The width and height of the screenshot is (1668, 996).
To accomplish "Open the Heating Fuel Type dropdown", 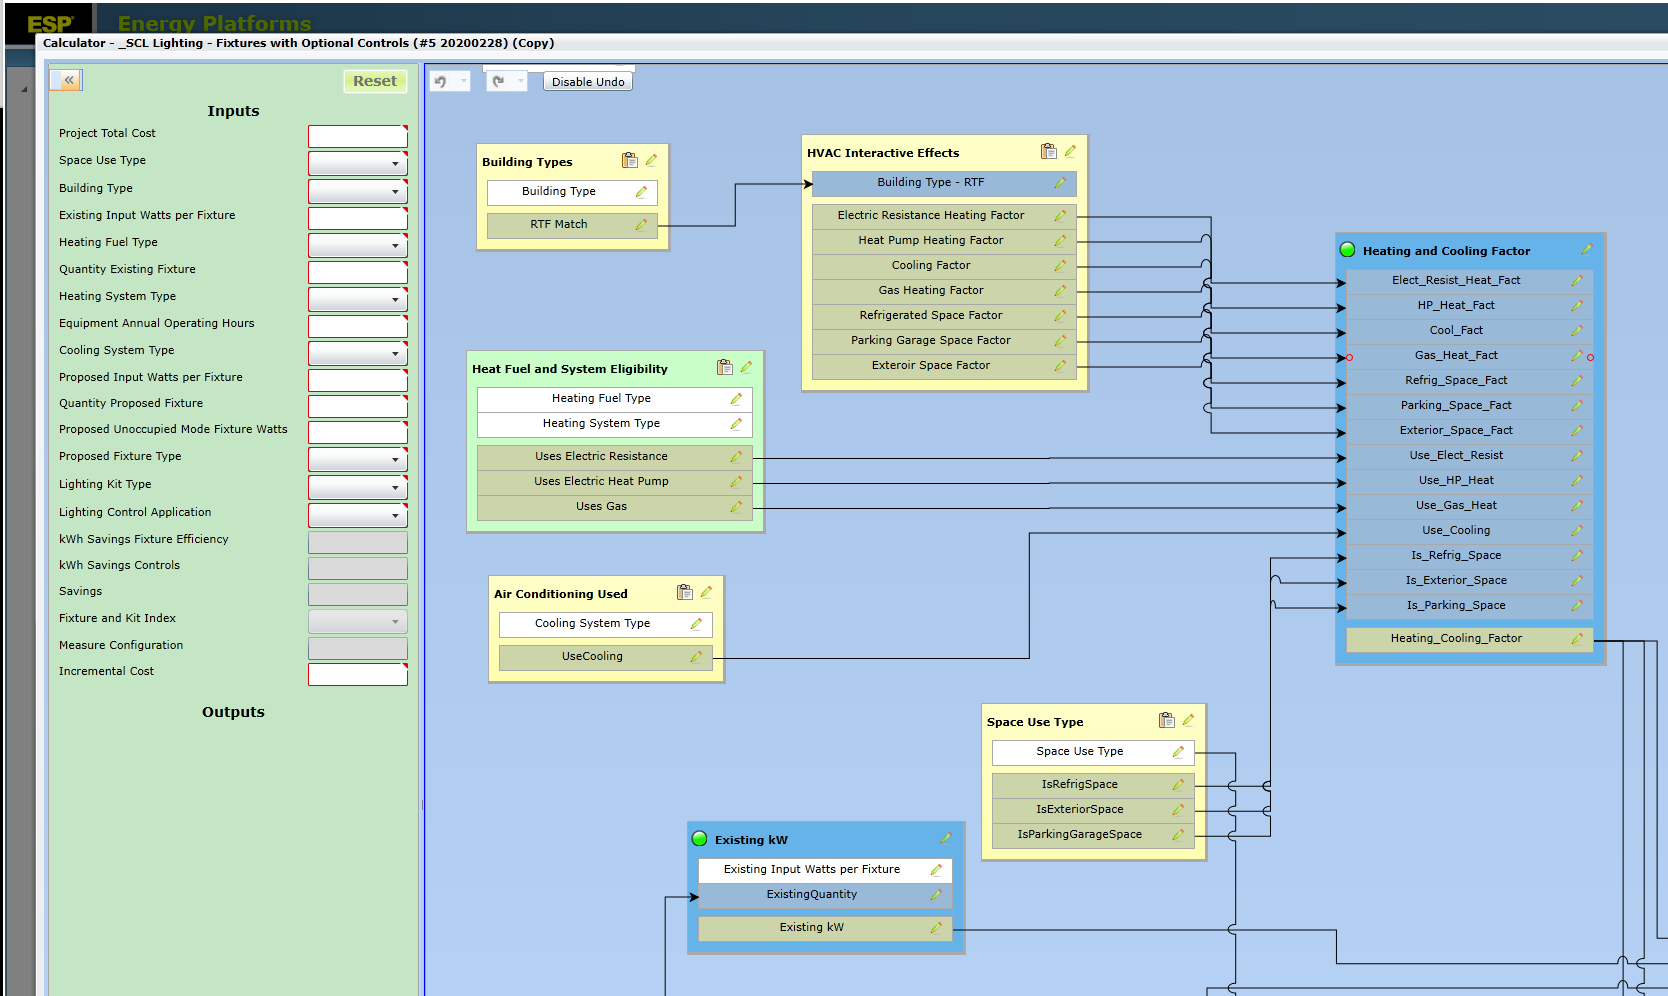I will point(395,245).
